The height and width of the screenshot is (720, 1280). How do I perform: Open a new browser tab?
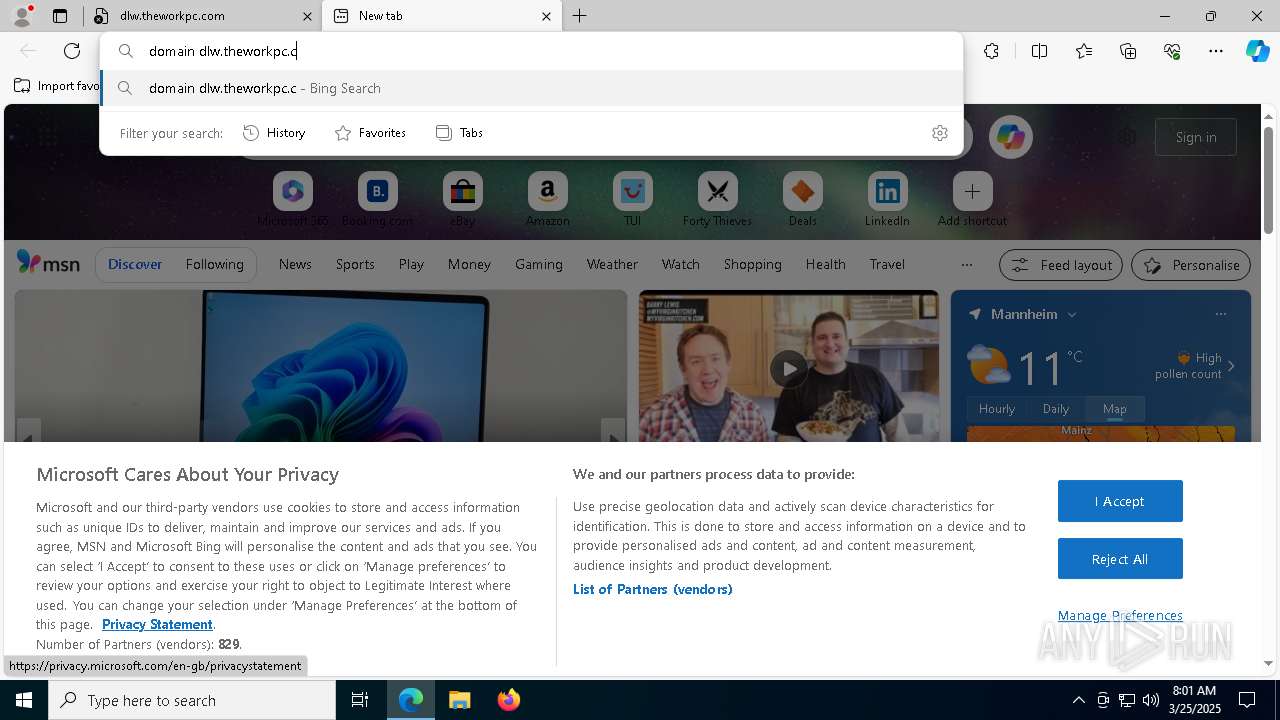[580, 16]
